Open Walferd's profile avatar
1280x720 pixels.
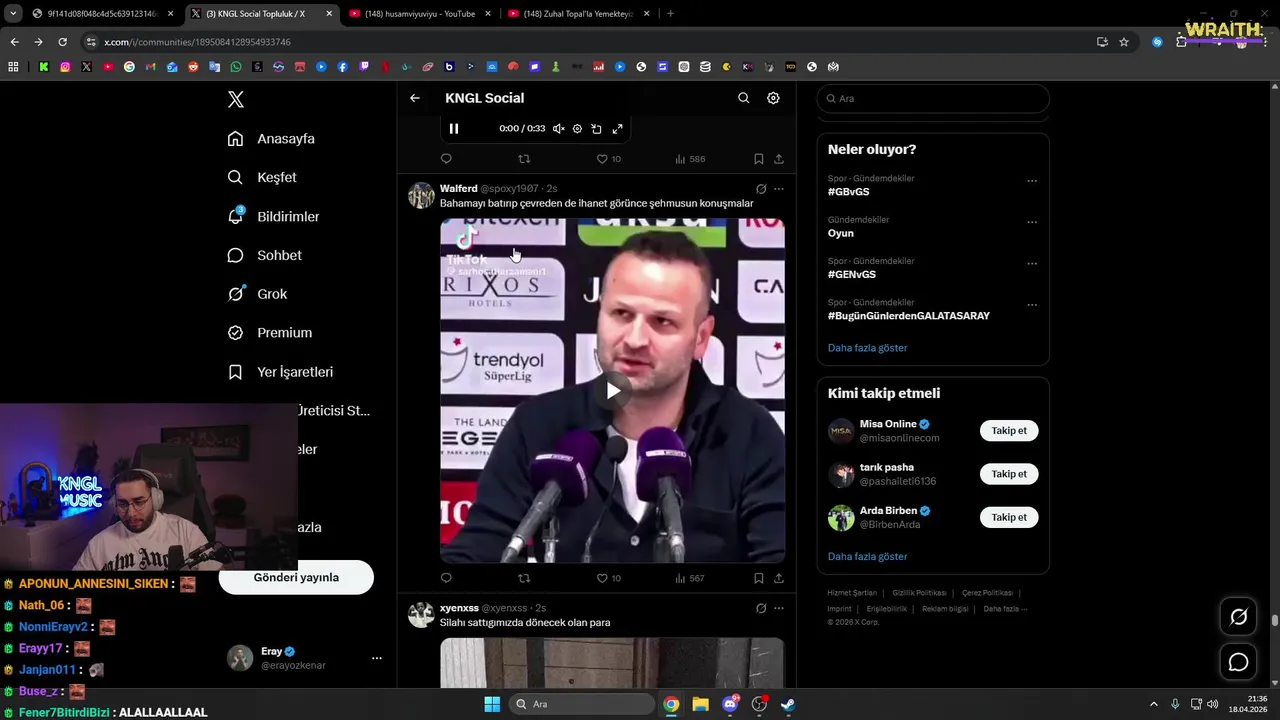421,195
